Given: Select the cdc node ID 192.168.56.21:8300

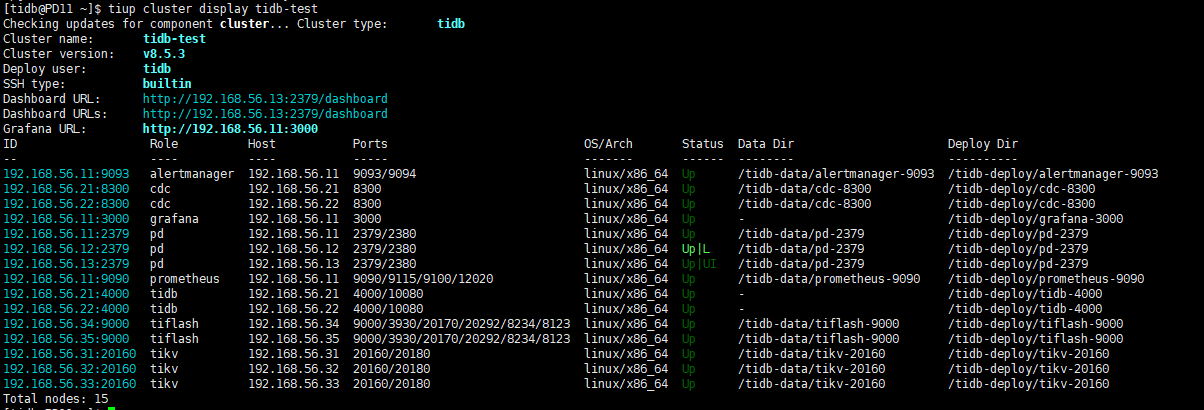Looking at the screenshot, I should pyautogui.click(x=66, y=189).
